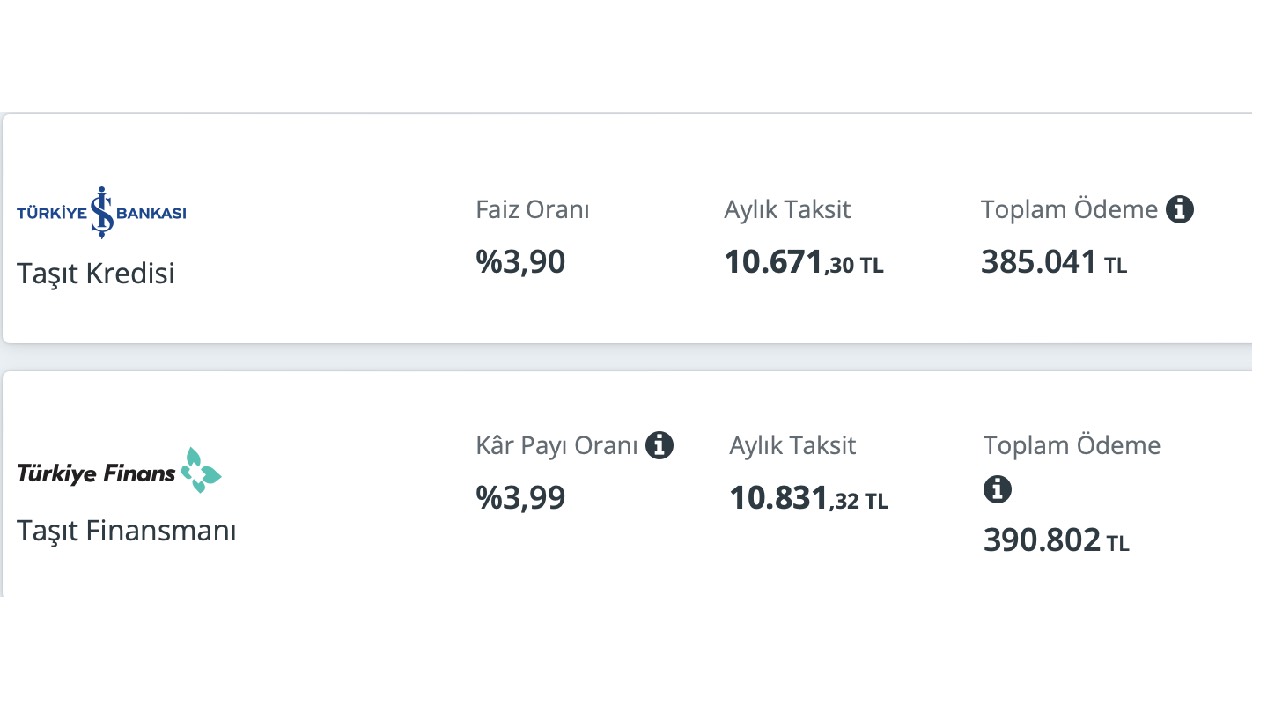The height and width of the screenshot is (720, 1280).
Task: Click the Taşıt Finansmanı product name
Action: click(127, 531)
